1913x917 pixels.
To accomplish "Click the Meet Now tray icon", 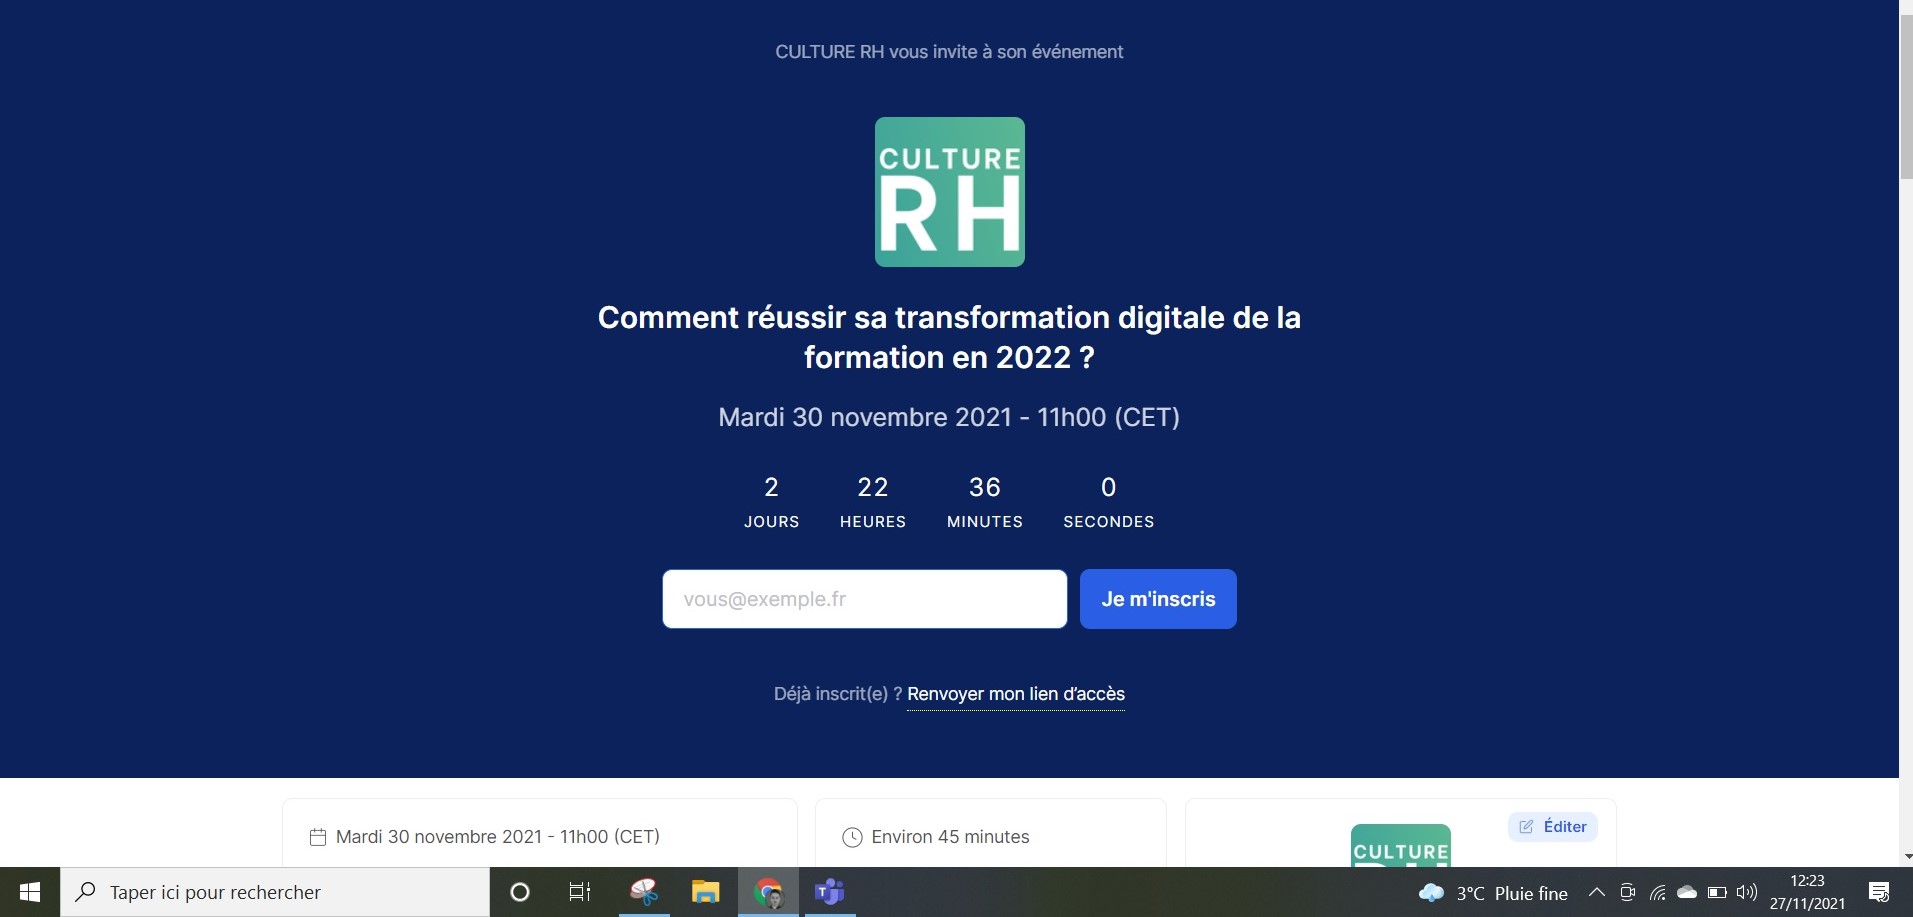I will tap(1627, 893).
